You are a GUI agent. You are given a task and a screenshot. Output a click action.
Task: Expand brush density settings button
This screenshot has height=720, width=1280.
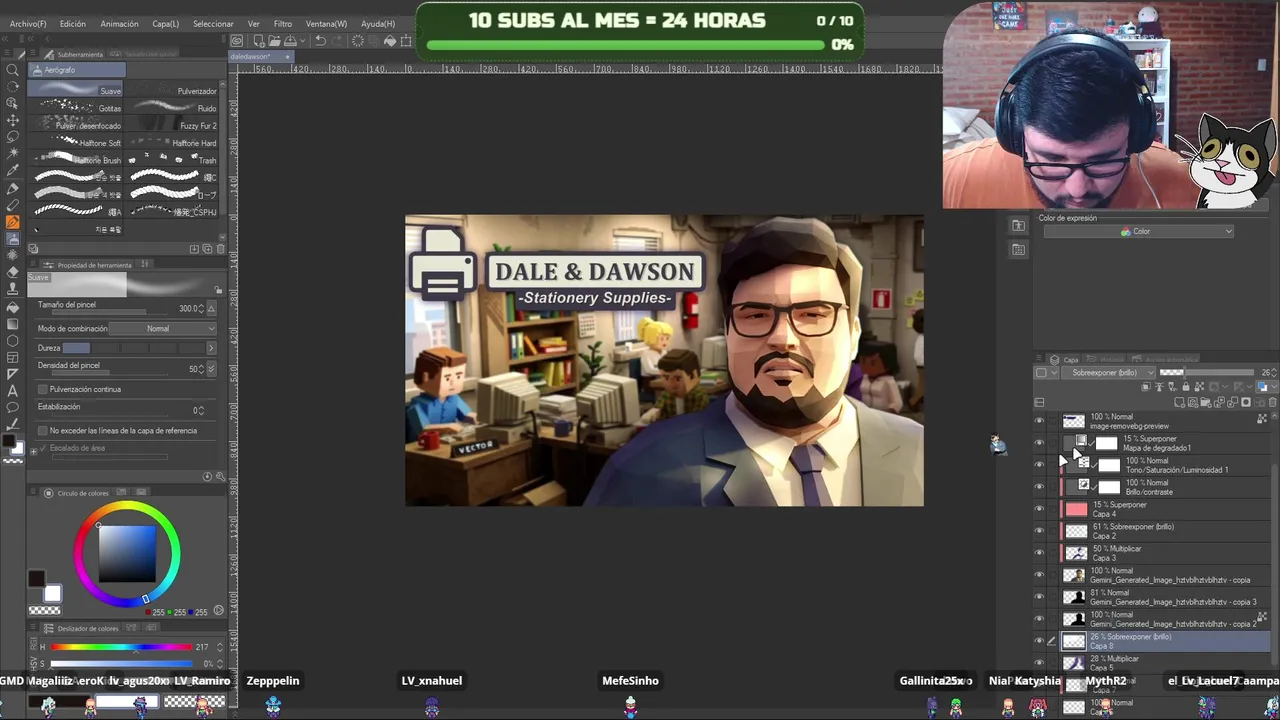(211, 369)
